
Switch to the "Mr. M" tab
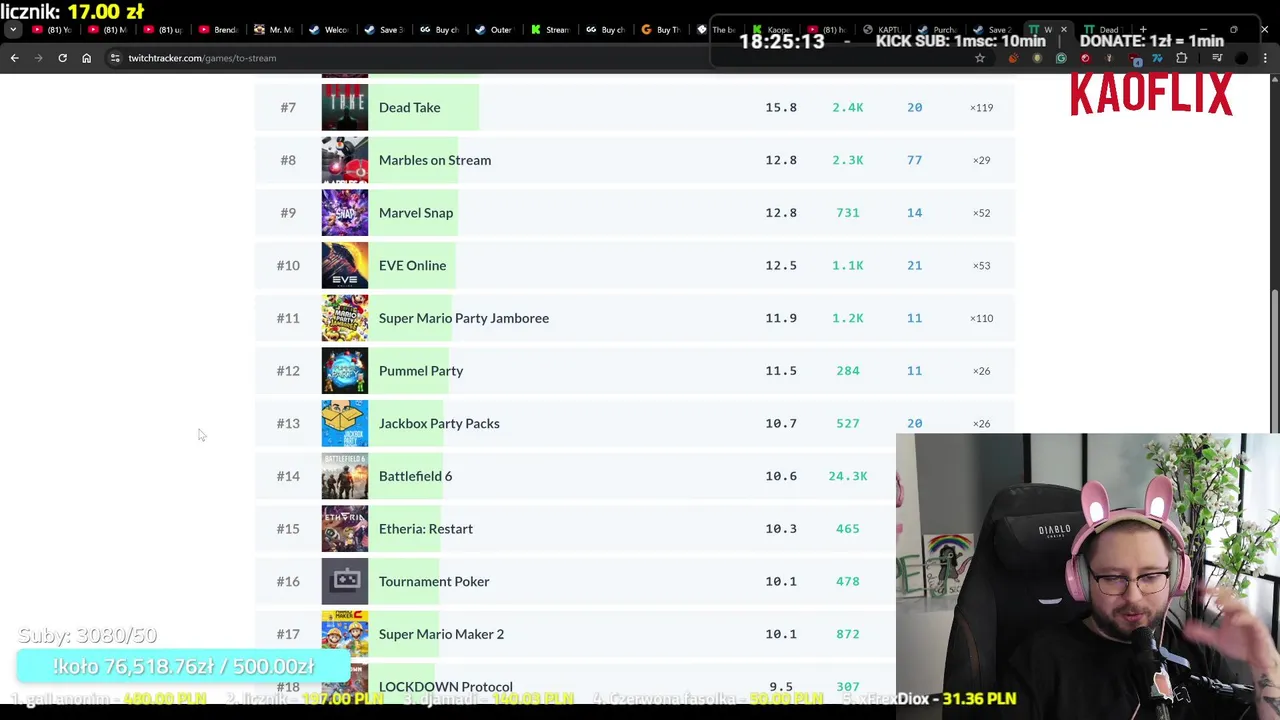click(x=272, y=30)
